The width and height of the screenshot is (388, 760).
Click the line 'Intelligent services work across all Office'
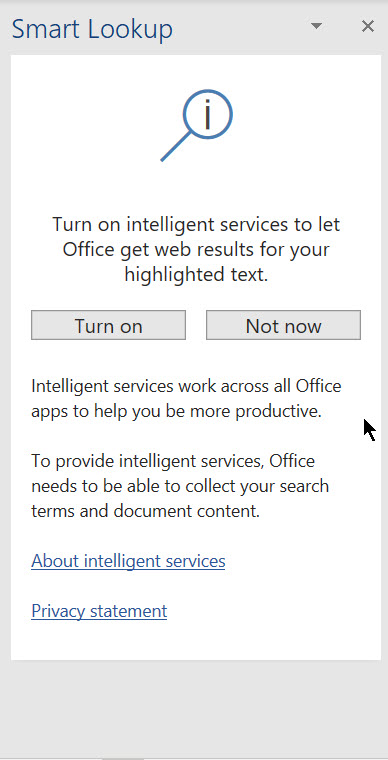[x=186, y=386]
